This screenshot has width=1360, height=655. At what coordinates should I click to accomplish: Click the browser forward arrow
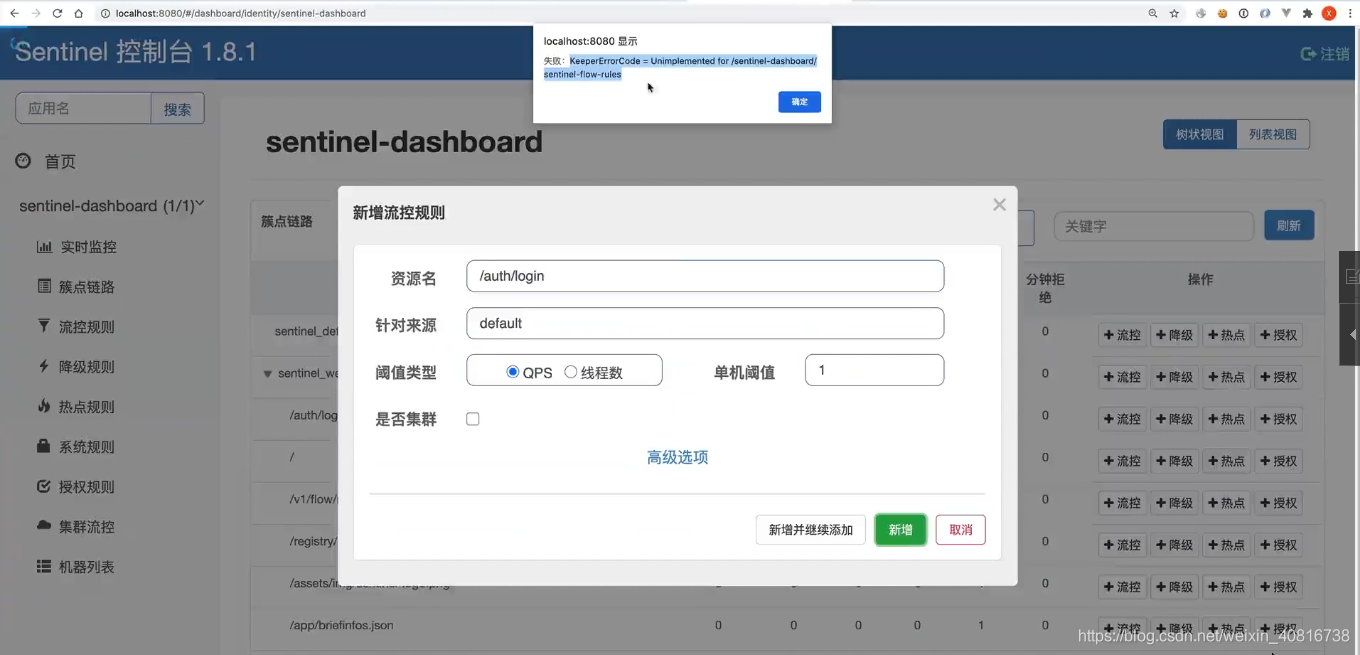click(x=36, y=13)
